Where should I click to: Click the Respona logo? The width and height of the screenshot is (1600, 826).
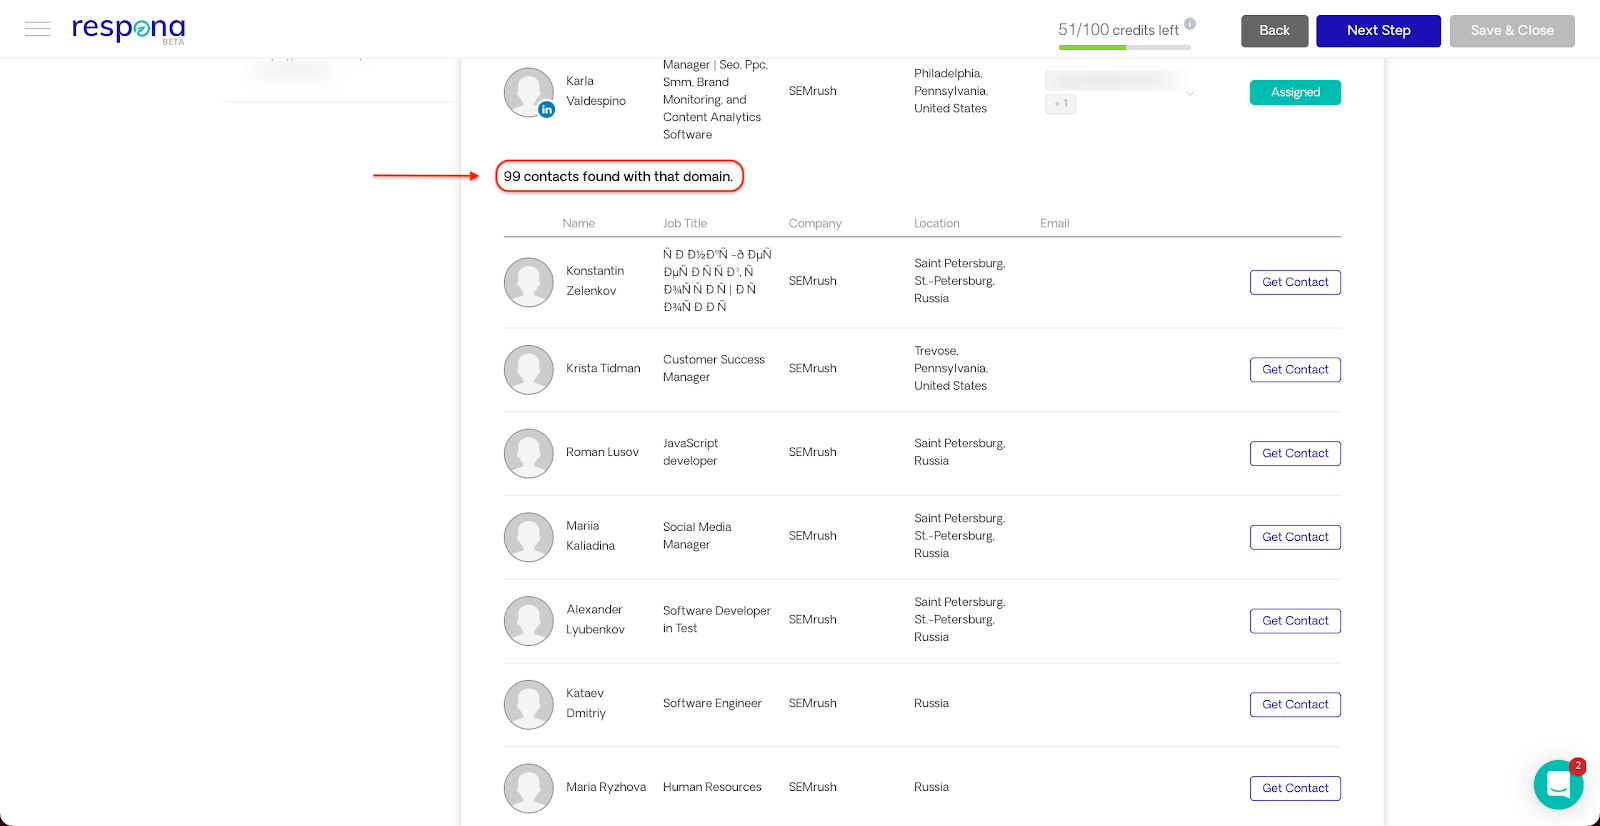pos(128,29)
